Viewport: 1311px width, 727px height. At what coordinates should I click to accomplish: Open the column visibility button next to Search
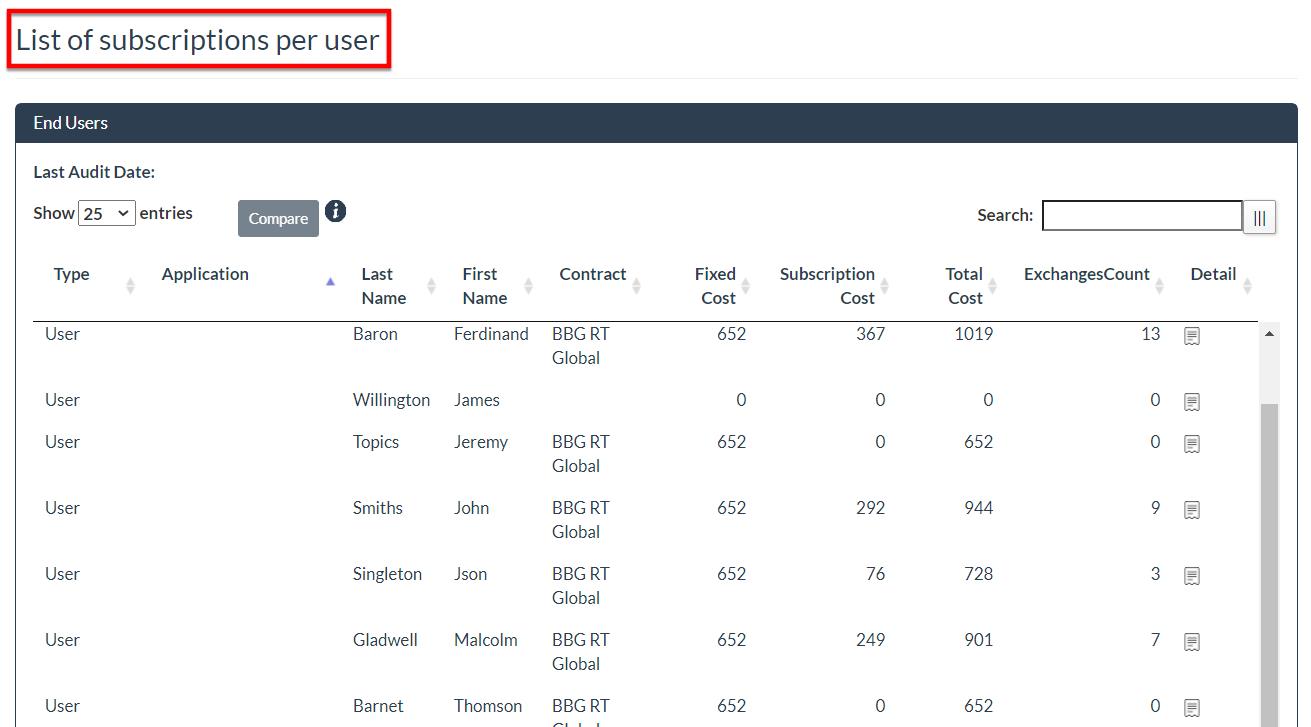(x=1259, y=217)
